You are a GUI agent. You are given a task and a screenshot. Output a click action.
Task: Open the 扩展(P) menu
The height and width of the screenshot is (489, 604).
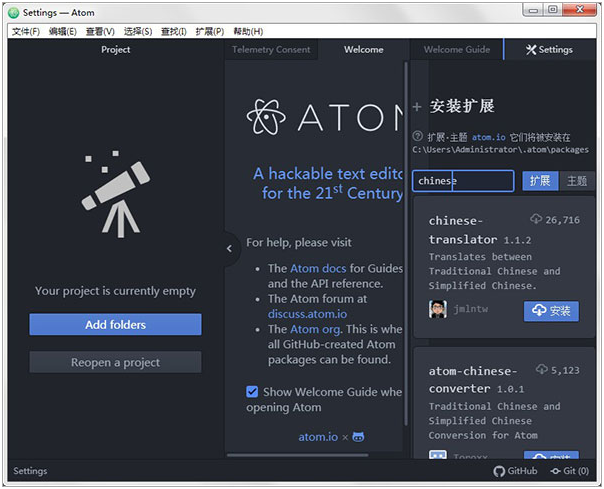click(210, 32)
